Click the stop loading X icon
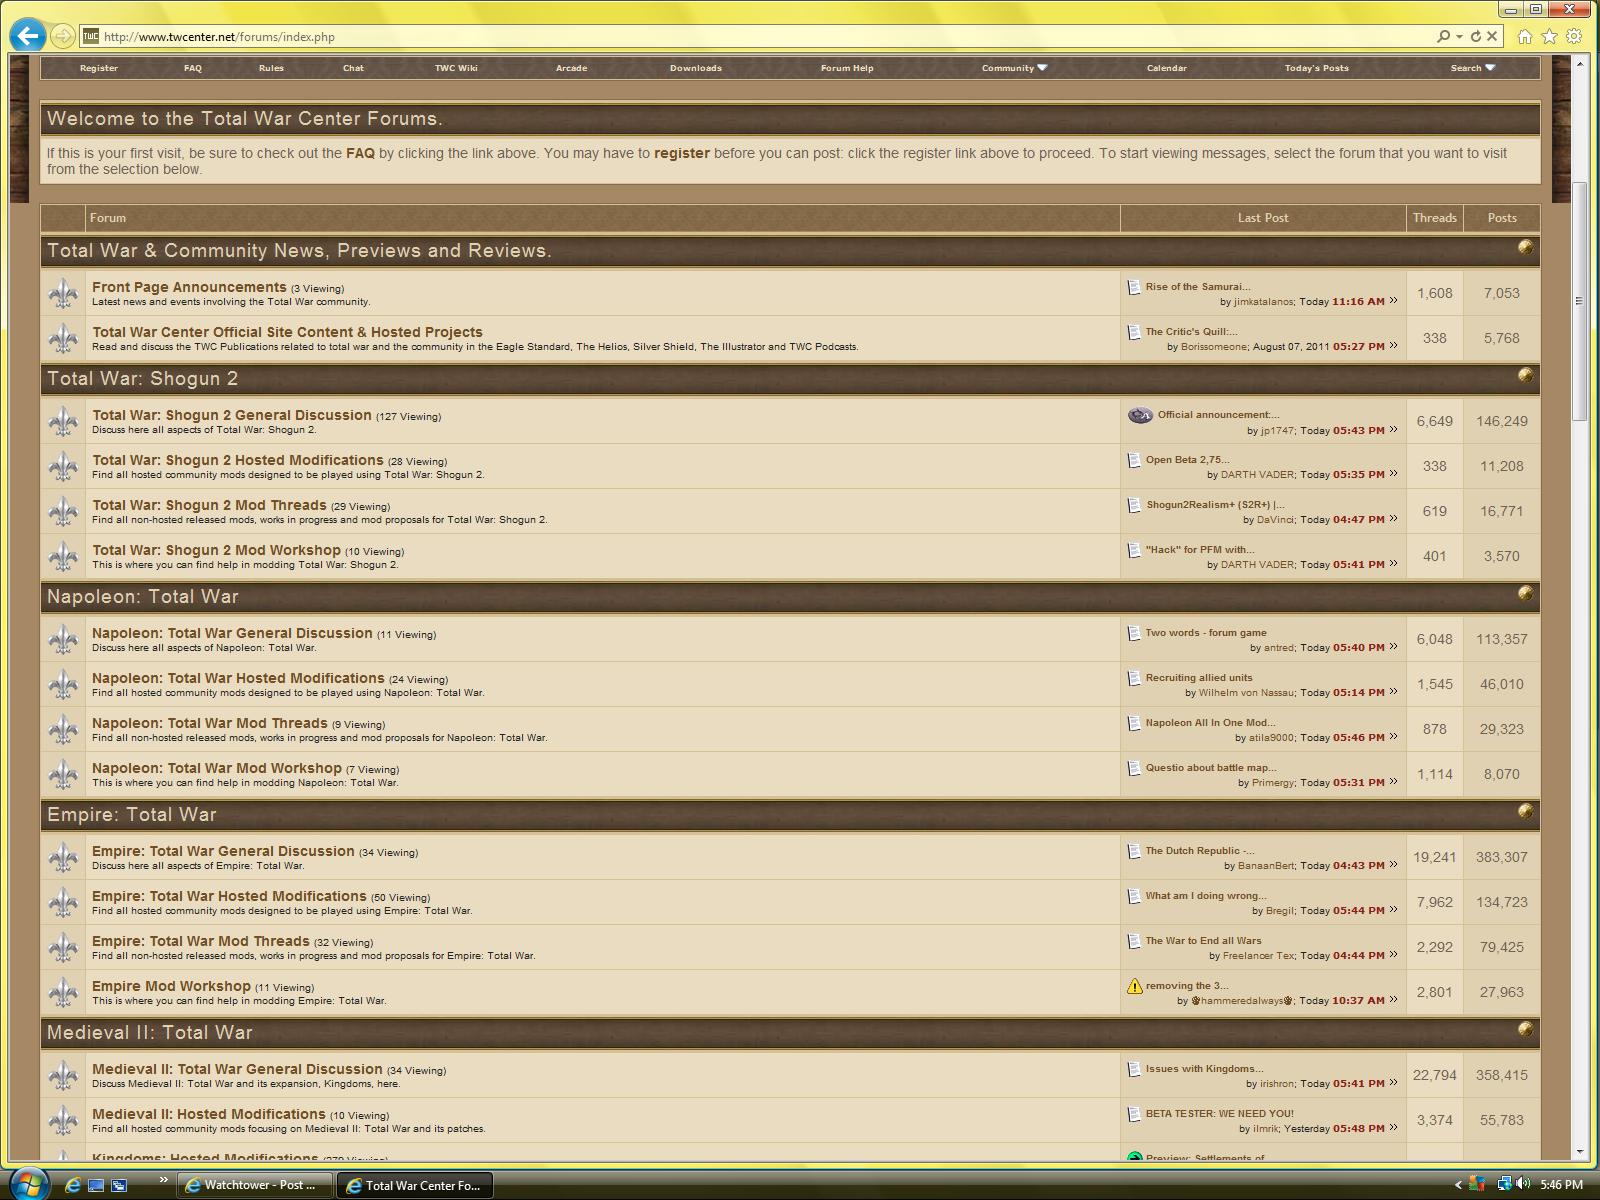 pos(1491,36)
